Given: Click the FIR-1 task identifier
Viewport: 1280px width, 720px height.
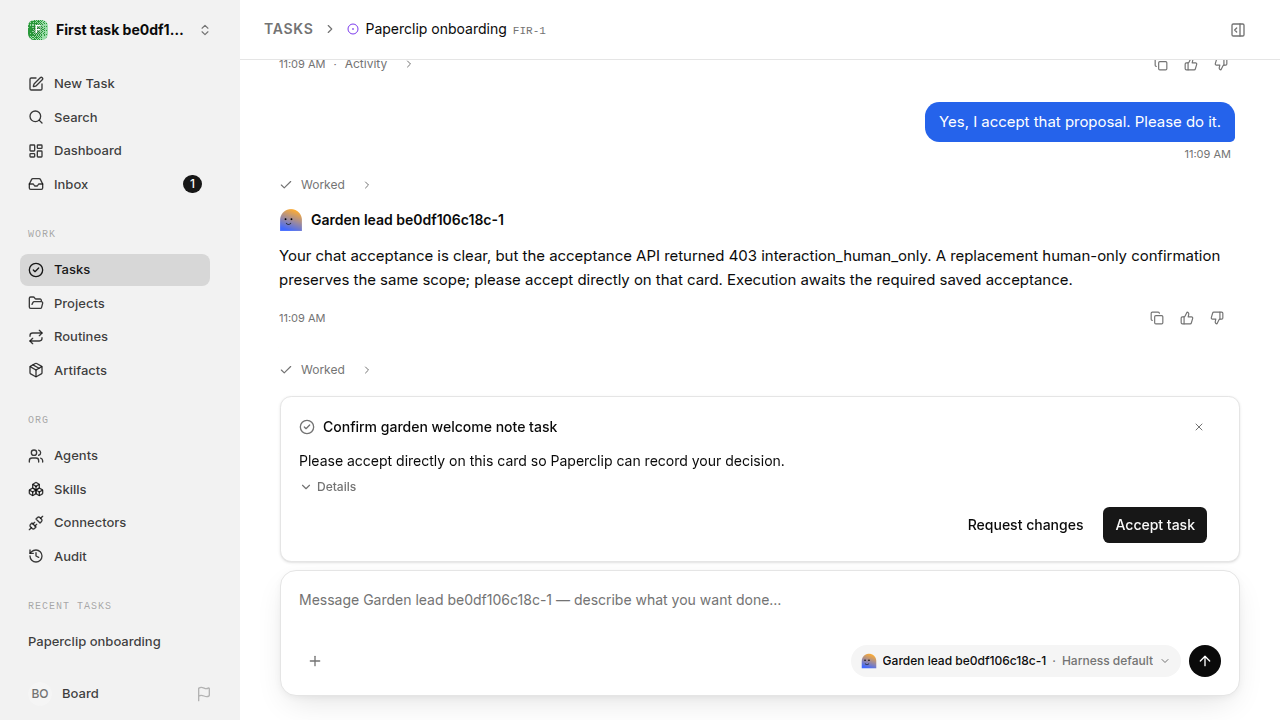Looking at the screenshot, I should [x=529, y=31].
